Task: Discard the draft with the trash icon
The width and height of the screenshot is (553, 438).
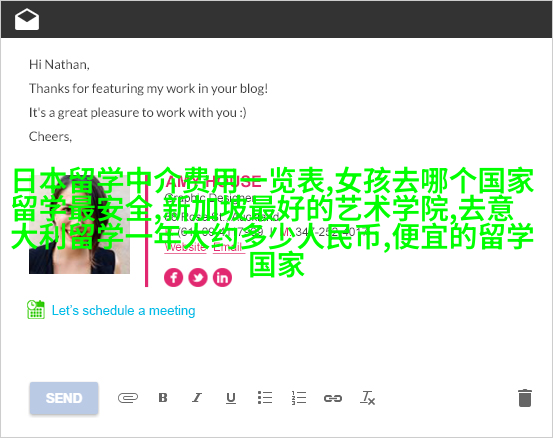Action: (525, 398)
